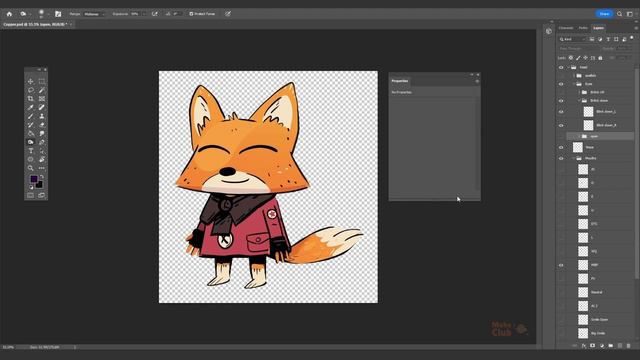Switch to the Channels tab
Image resolution: width=640 pixels, height=360 pixels.
[566, 28]
